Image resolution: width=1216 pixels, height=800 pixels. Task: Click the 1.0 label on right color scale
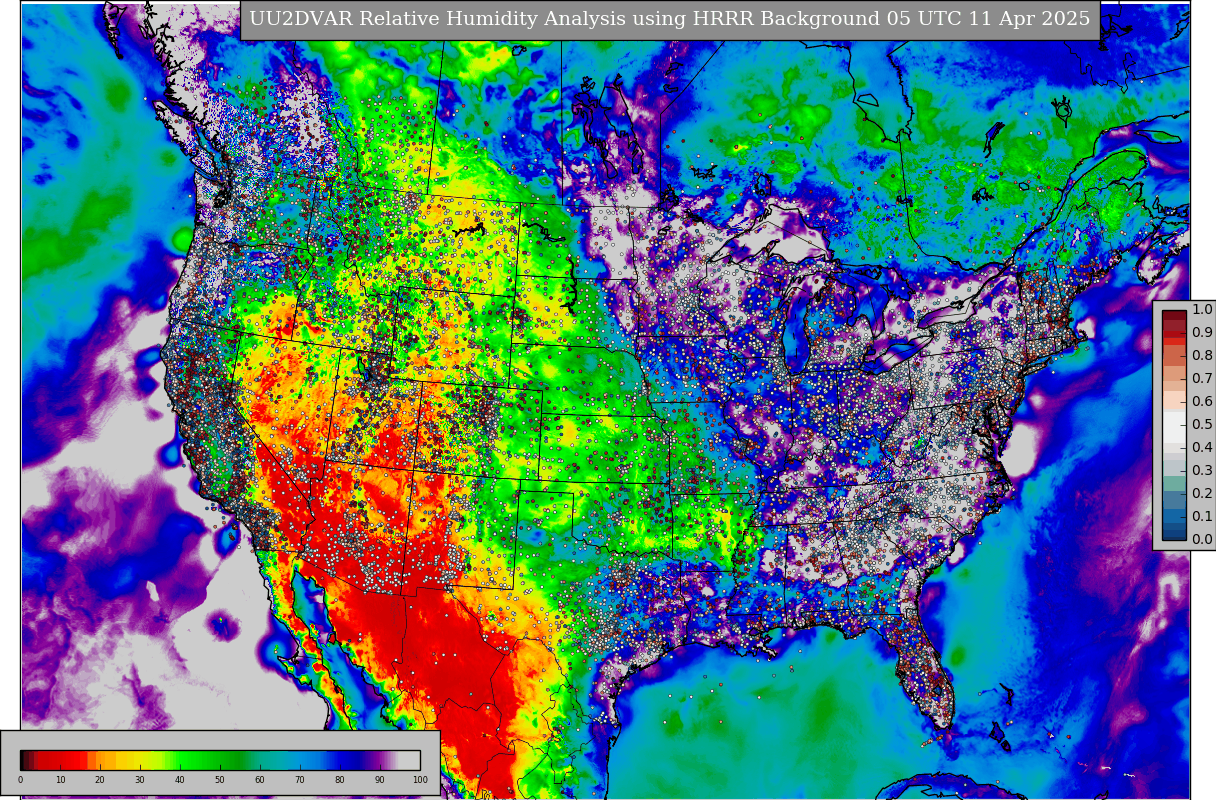[x=1202, y=310]
